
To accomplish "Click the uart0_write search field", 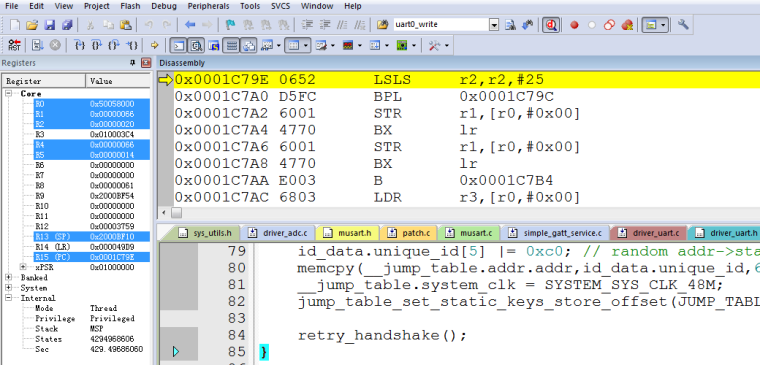I will pos(440,25).
